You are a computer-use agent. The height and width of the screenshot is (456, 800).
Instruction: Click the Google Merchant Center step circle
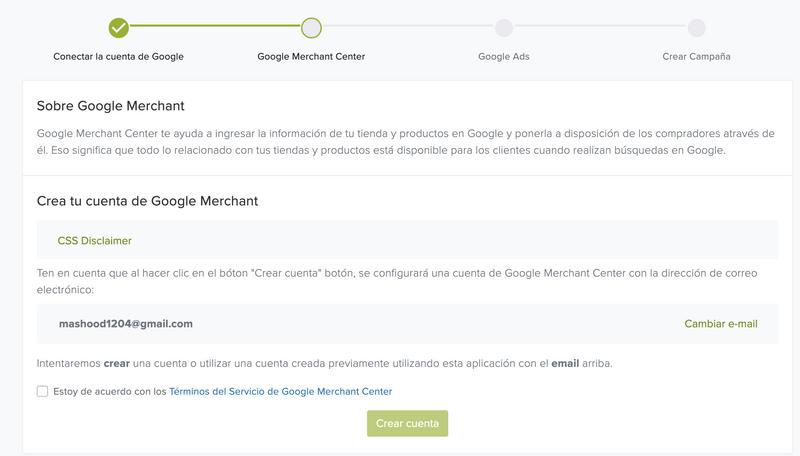[x=311, y=28]
